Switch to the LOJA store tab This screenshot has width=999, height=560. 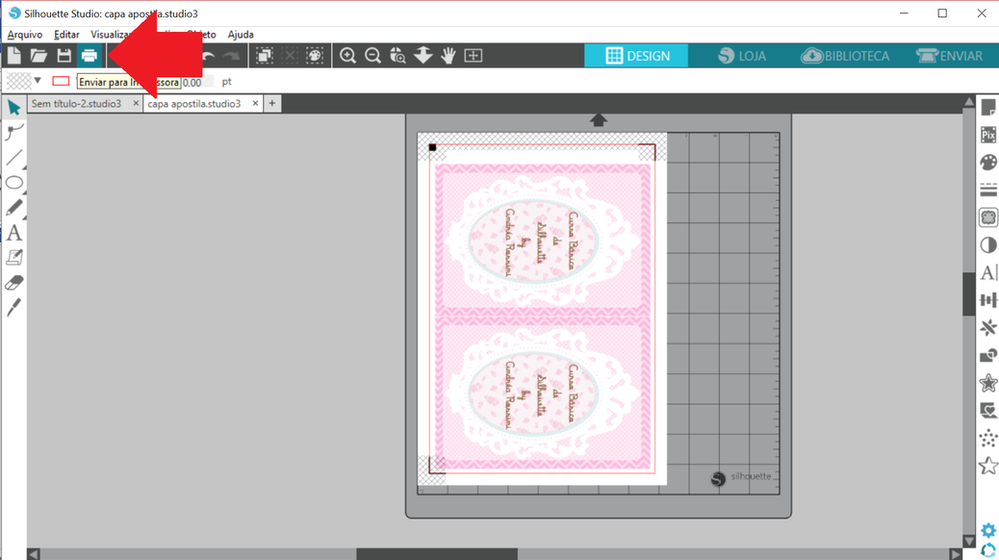(x=742, y=56)
